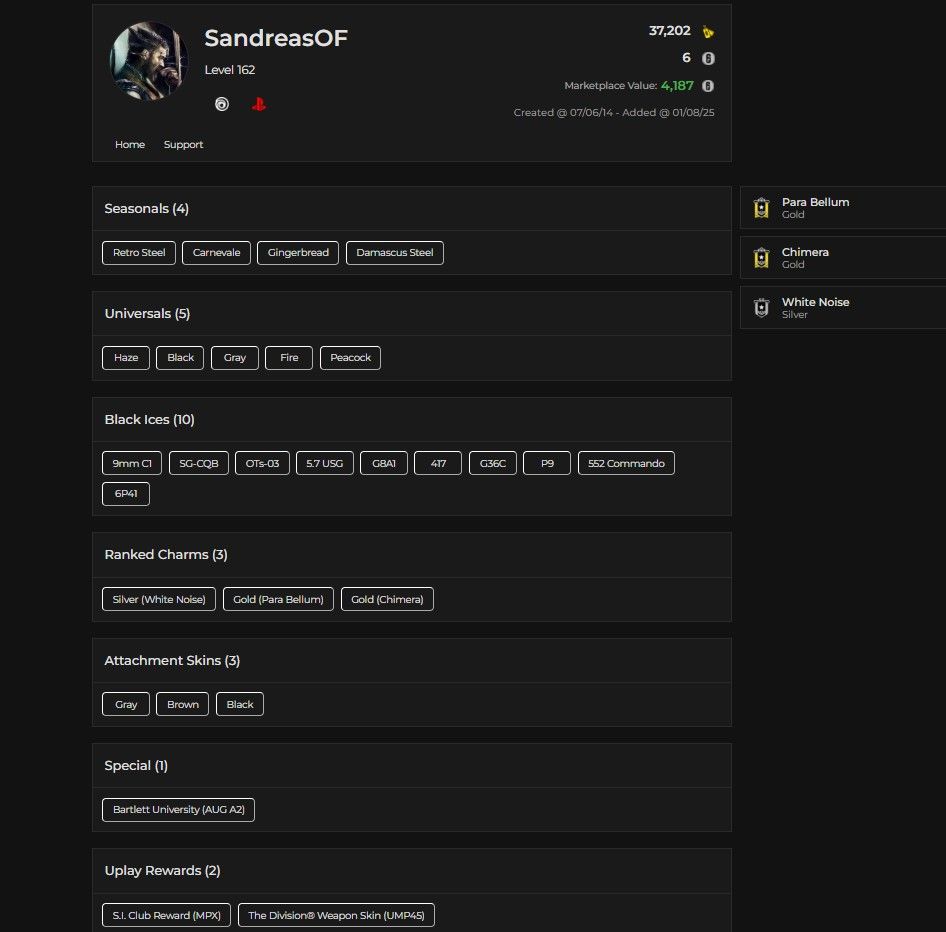Choose the G36C Black Ice tag
946x932 pixels.
[493, 463]
